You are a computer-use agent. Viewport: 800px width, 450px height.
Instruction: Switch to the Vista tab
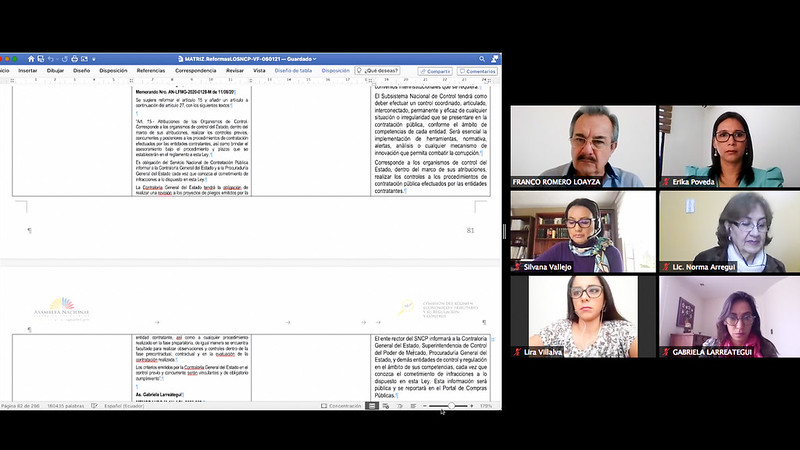pyautogui.click(x=259, y=71)
